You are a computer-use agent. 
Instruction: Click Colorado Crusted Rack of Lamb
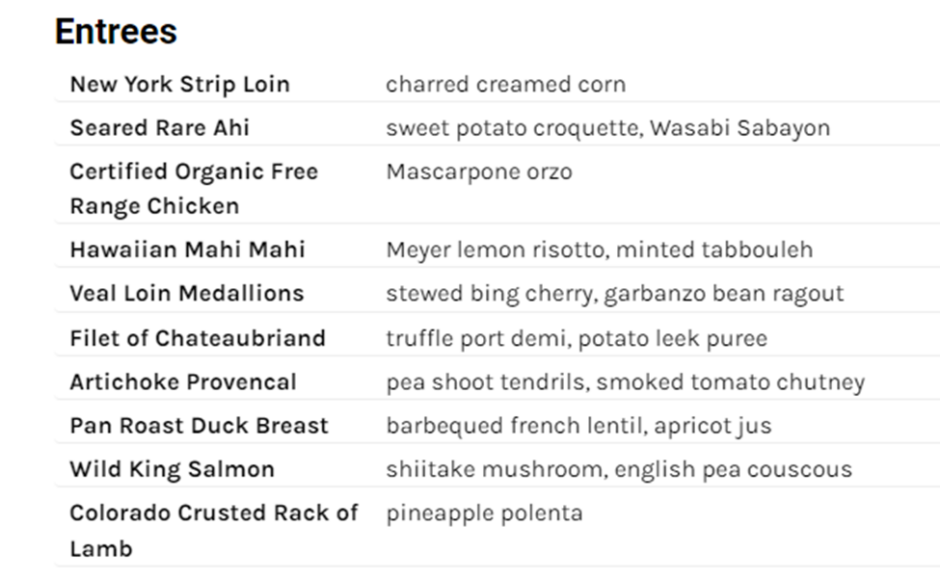point(213,530)
